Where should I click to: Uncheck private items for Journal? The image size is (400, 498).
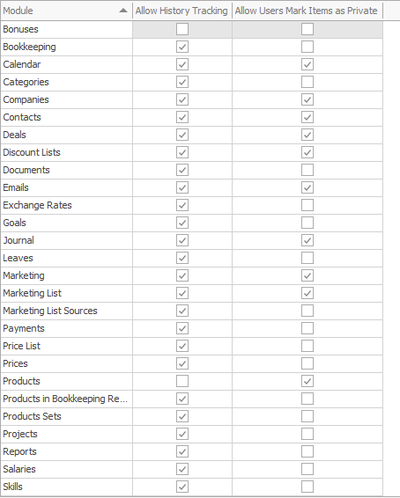pyautogui.click(x=307, y=240)
